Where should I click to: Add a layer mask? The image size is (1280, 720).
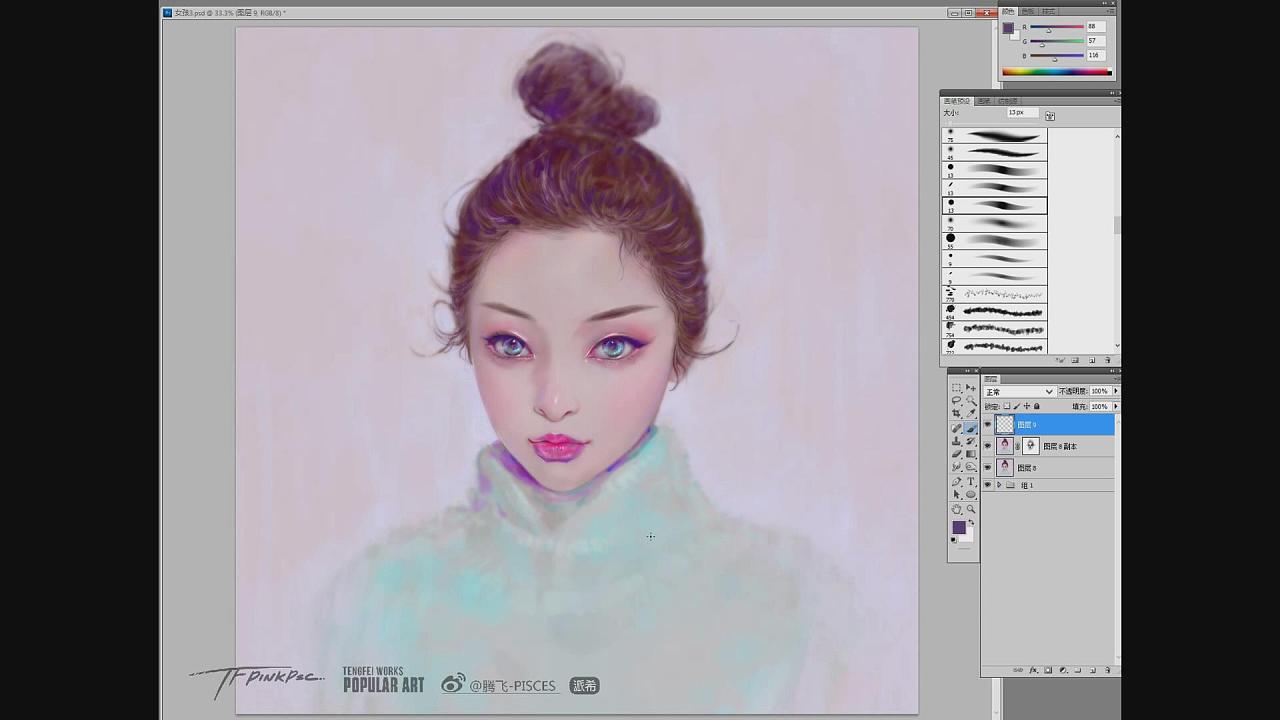(1048, 670)
